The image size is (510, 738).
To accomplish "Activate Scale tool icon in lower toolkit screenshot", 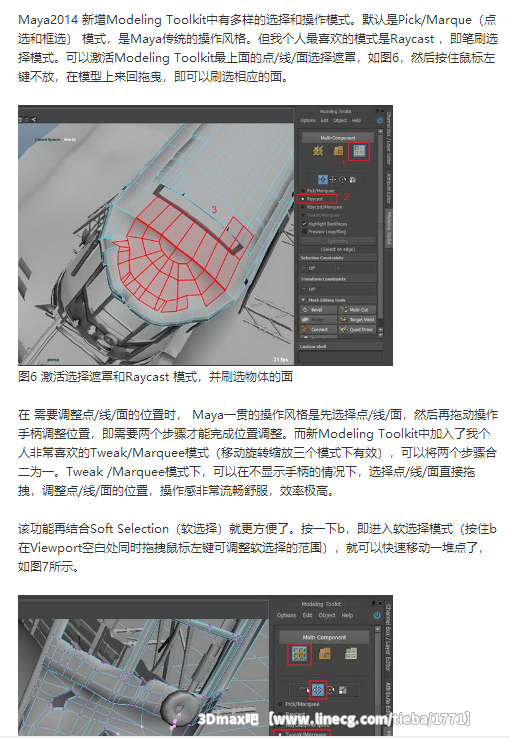I will point(343,690).
